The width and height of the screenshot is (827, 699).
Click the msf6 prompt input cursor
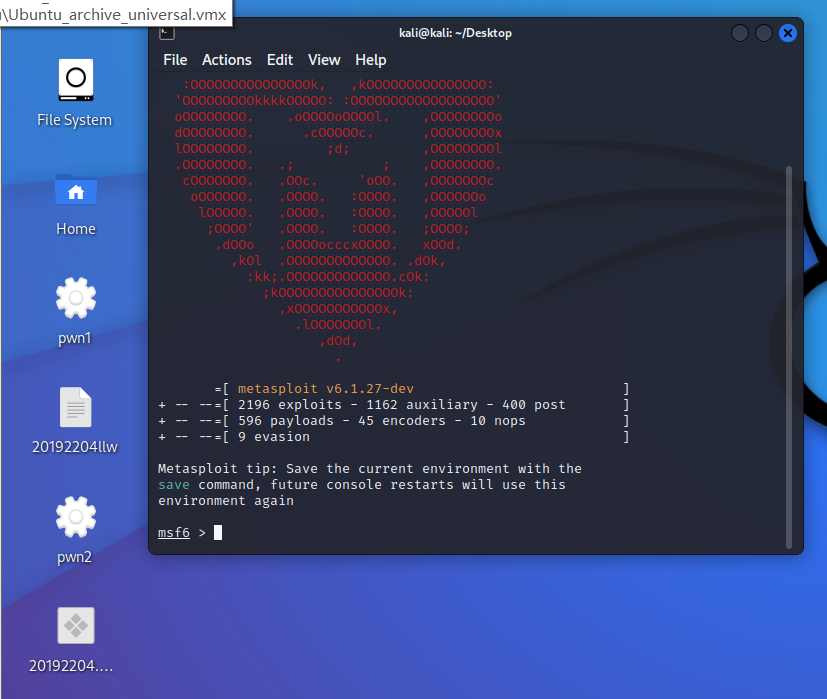[218, 532]
